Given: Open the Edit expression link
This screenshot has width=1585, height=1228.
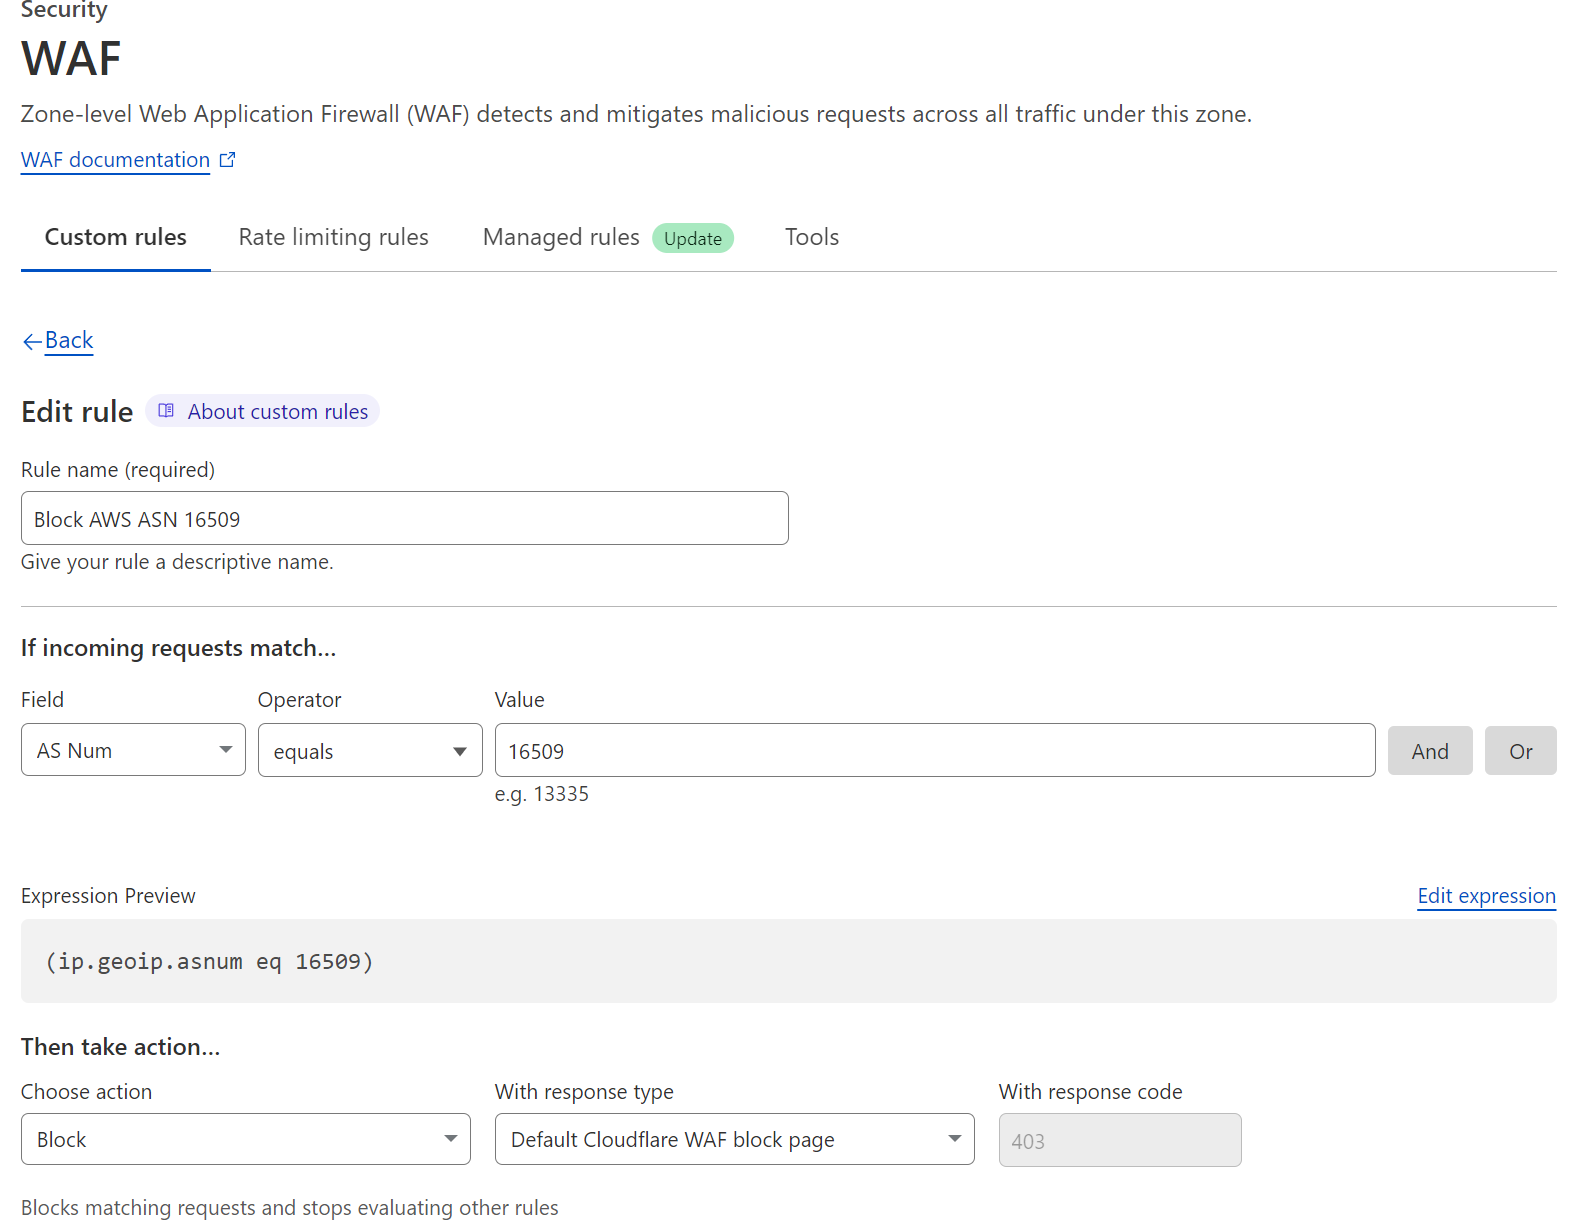Looking at the screenshot, I should coord(1487,896).
